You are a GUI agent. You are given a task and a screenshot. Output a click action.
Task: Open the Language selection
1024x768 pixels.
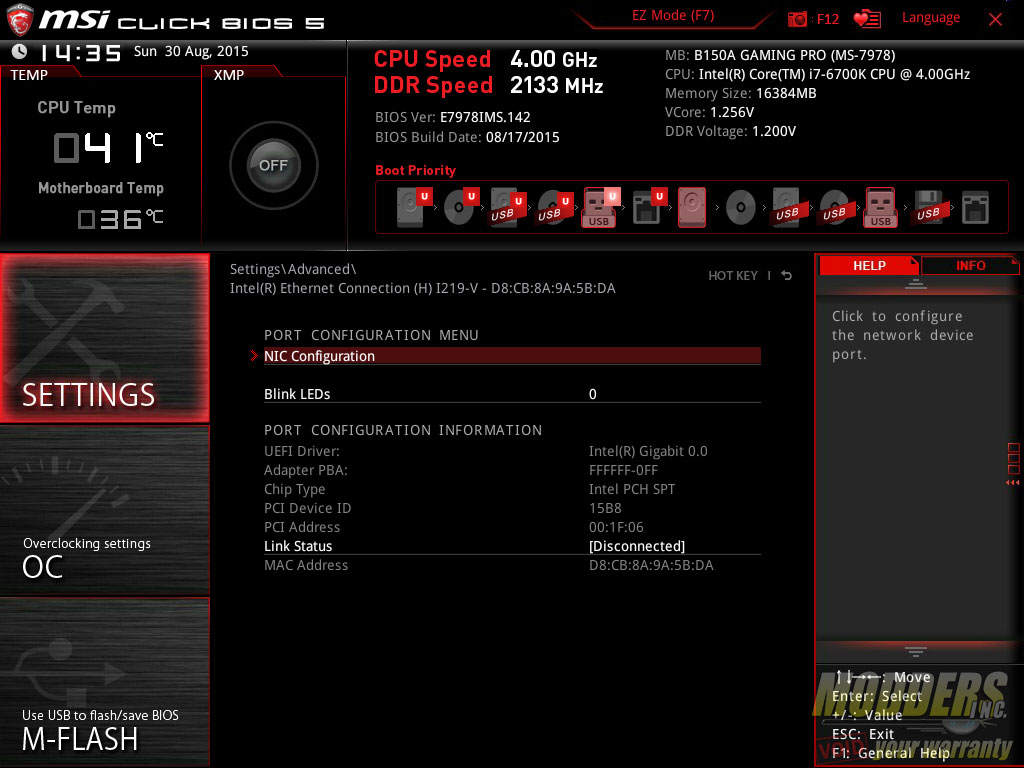click(931, 18)
